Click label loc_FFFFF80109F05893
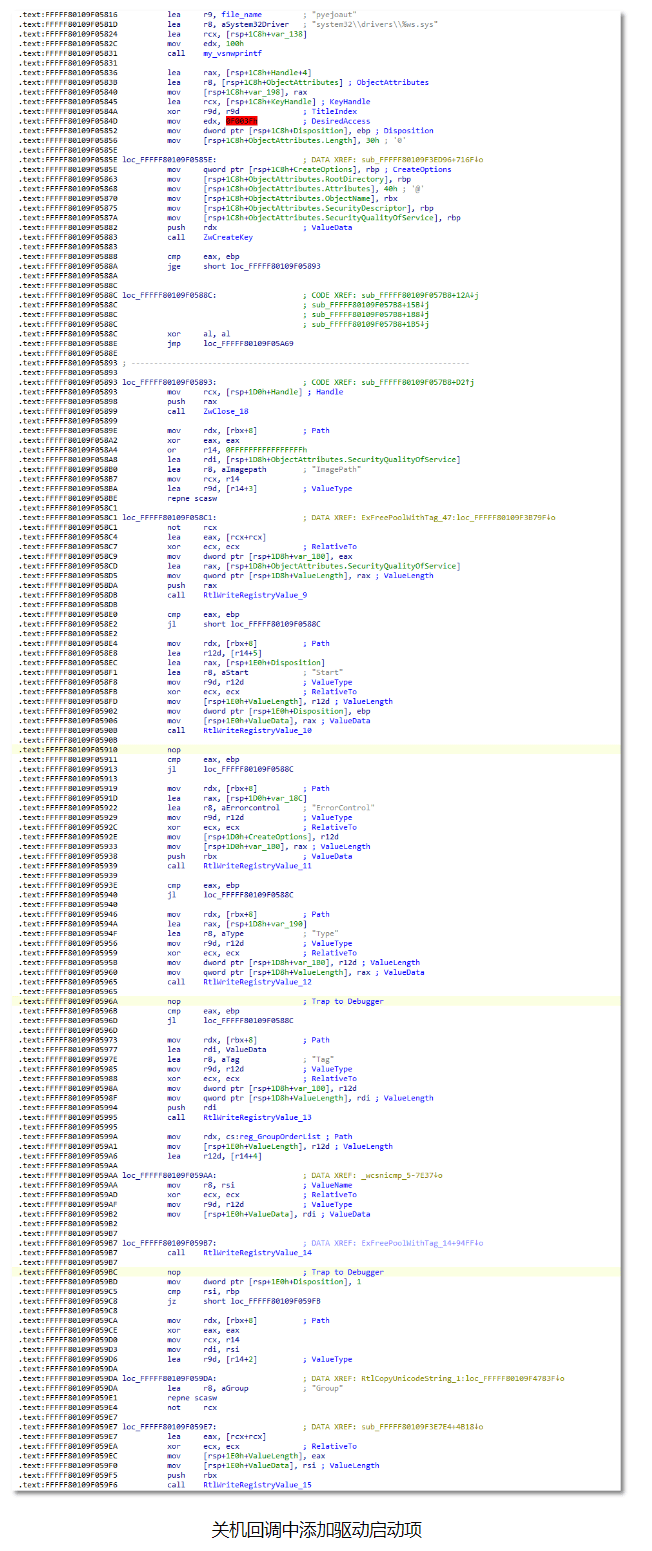This screenshot has height=1551, width=652. (168, 382)
